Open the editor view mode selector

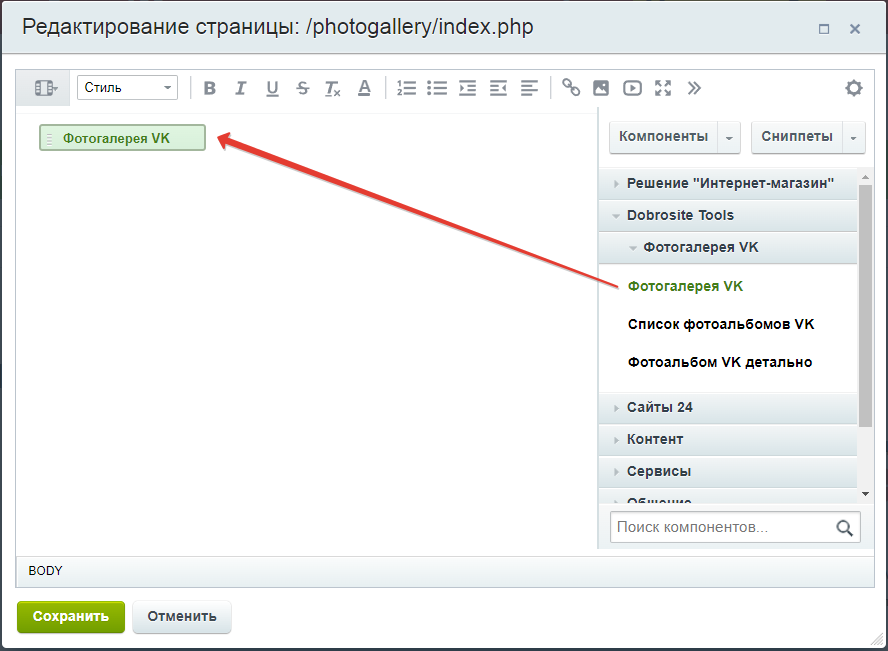click(46, 88)
